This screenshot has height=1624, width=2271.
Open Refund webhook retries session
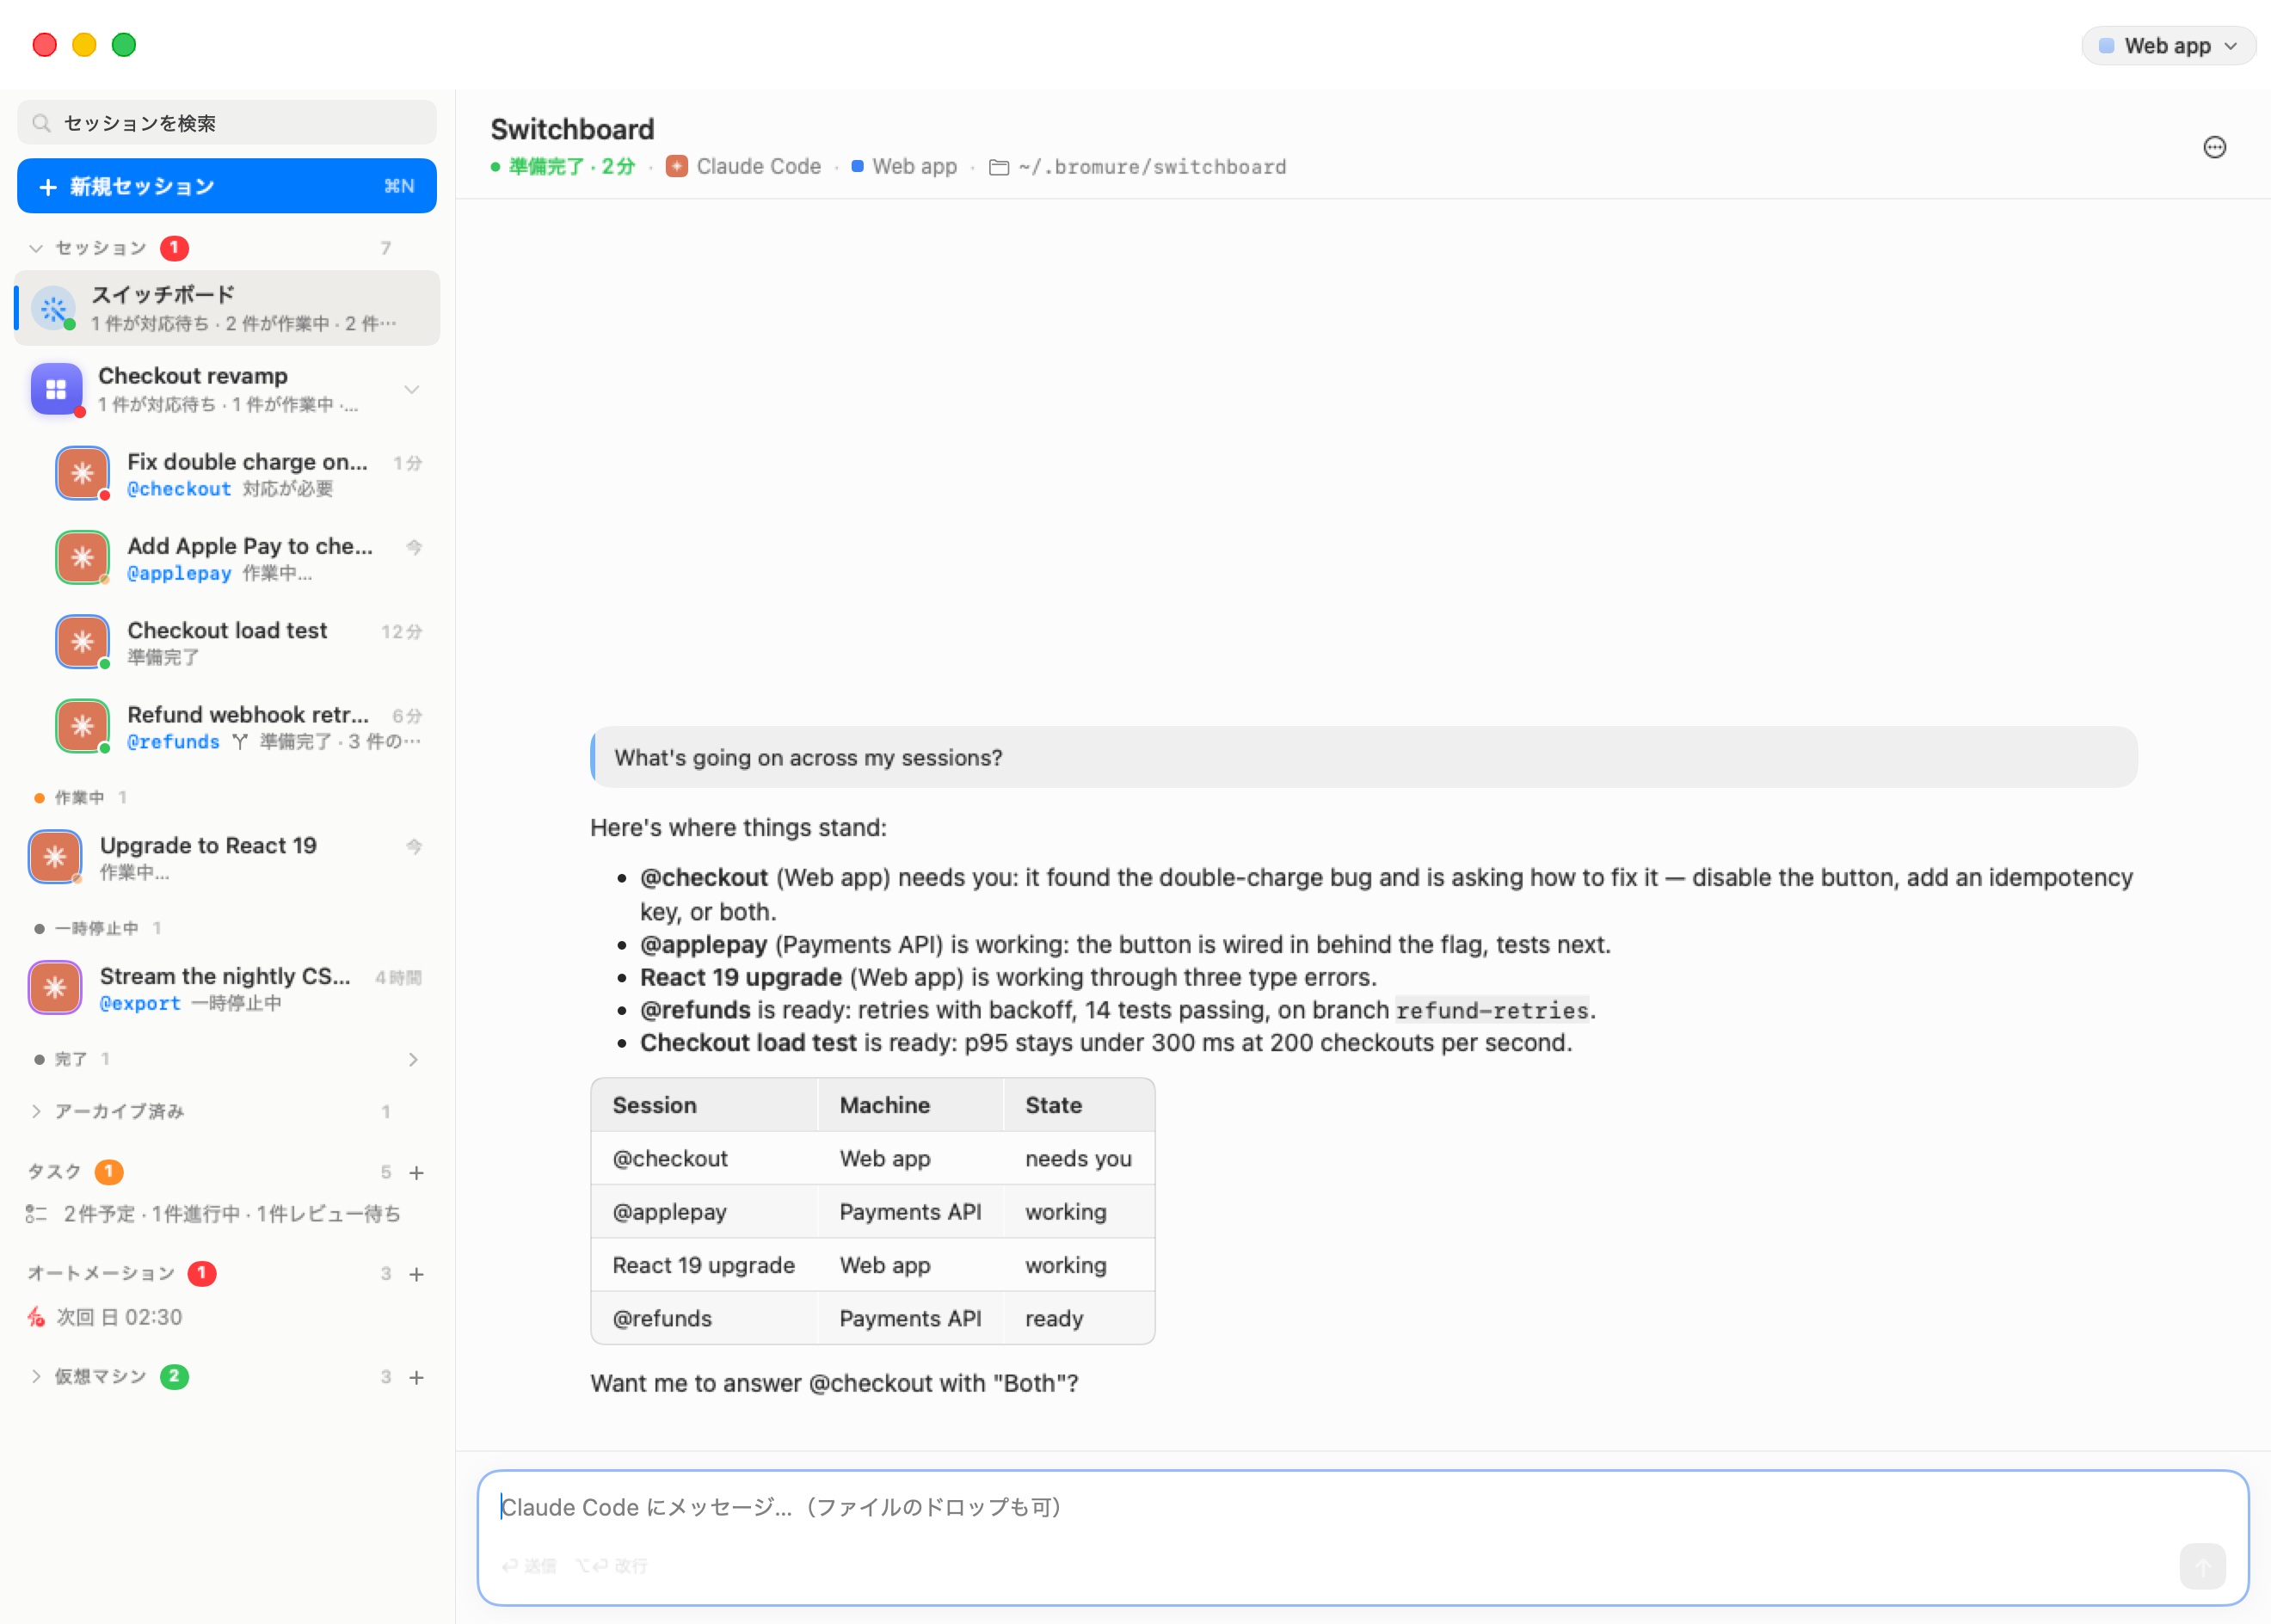coord(240,726)
